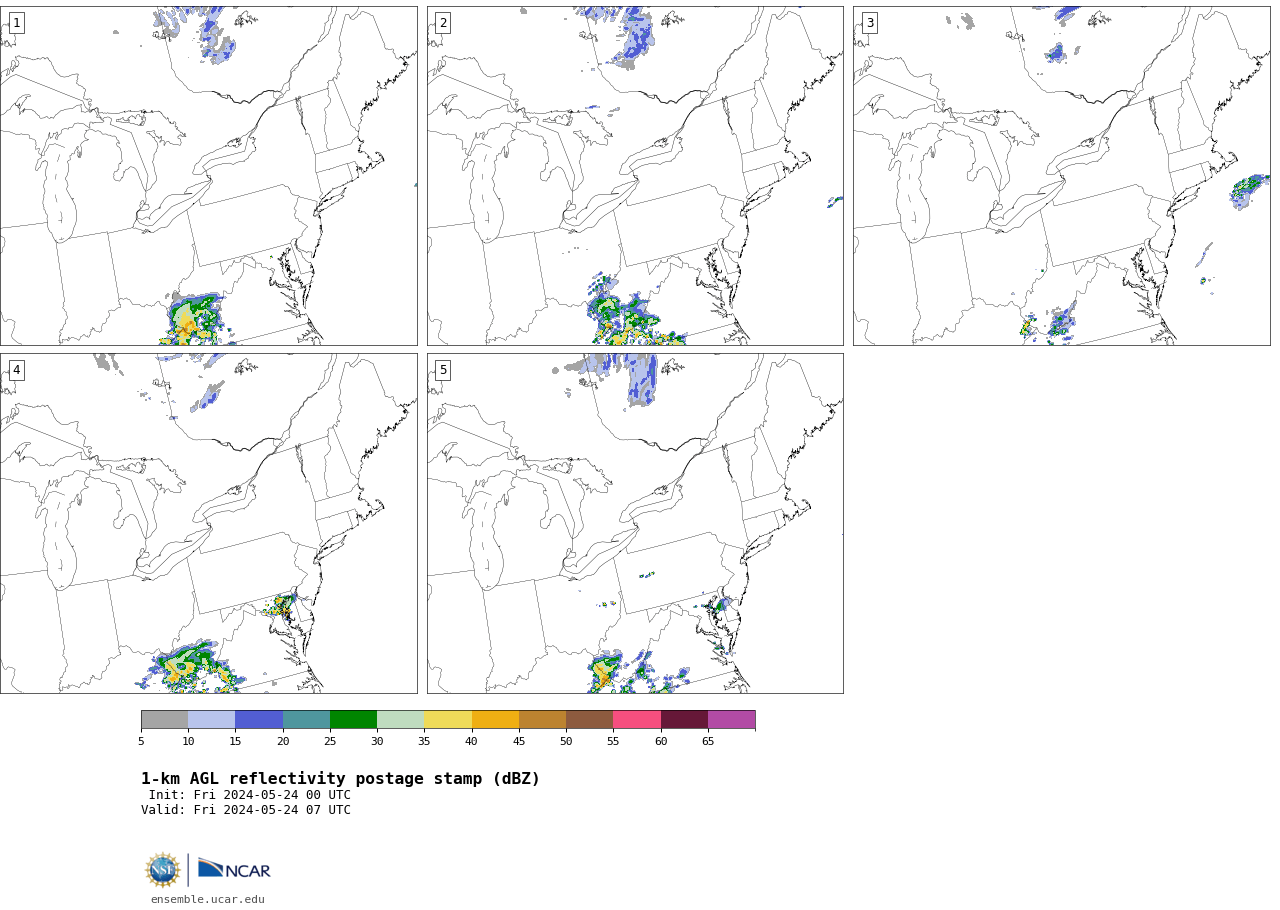Click the NSF logo icon
Image resolution: width=1280 pixels, height=910 pixels.
click(163, 870)
